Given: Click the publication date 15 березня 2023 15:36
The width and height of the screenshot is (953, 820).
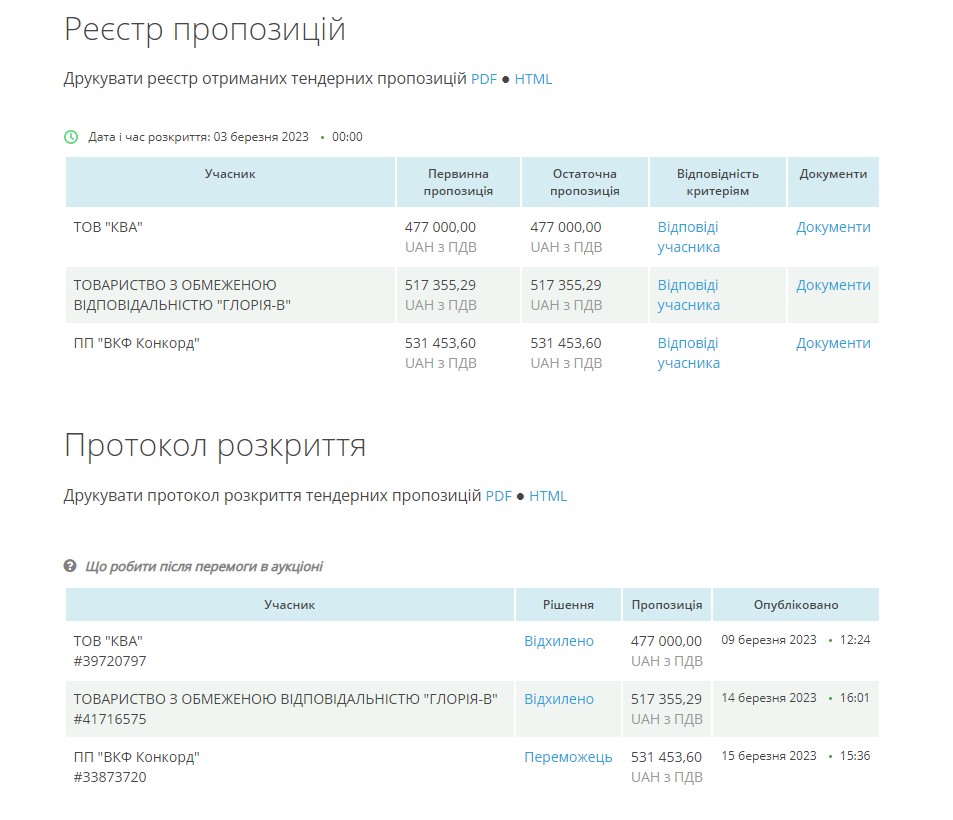Looking at the screenshot, I should [796, 756].
